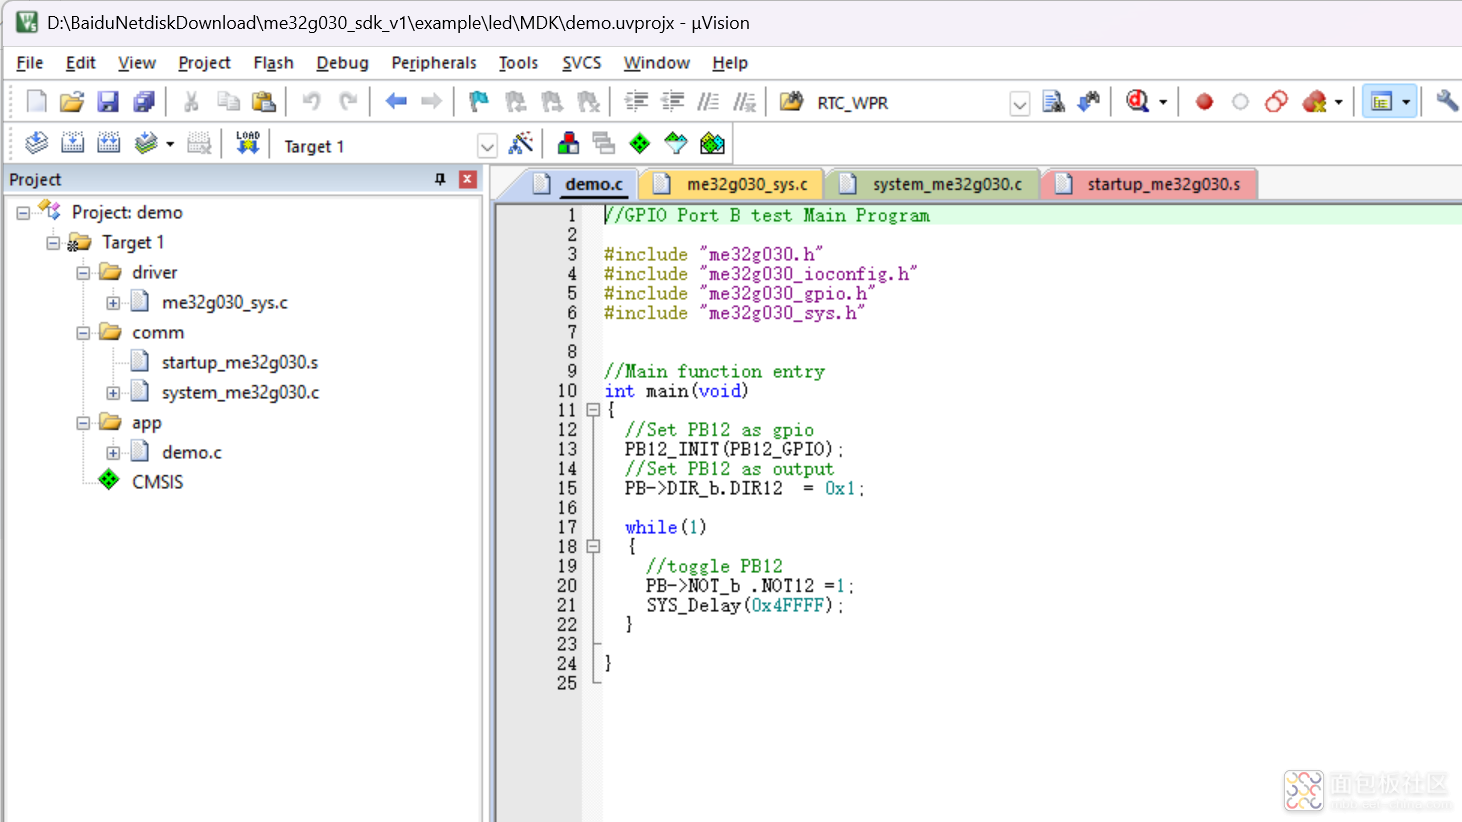Toggle the Project window pin icon

coord(440,179)
